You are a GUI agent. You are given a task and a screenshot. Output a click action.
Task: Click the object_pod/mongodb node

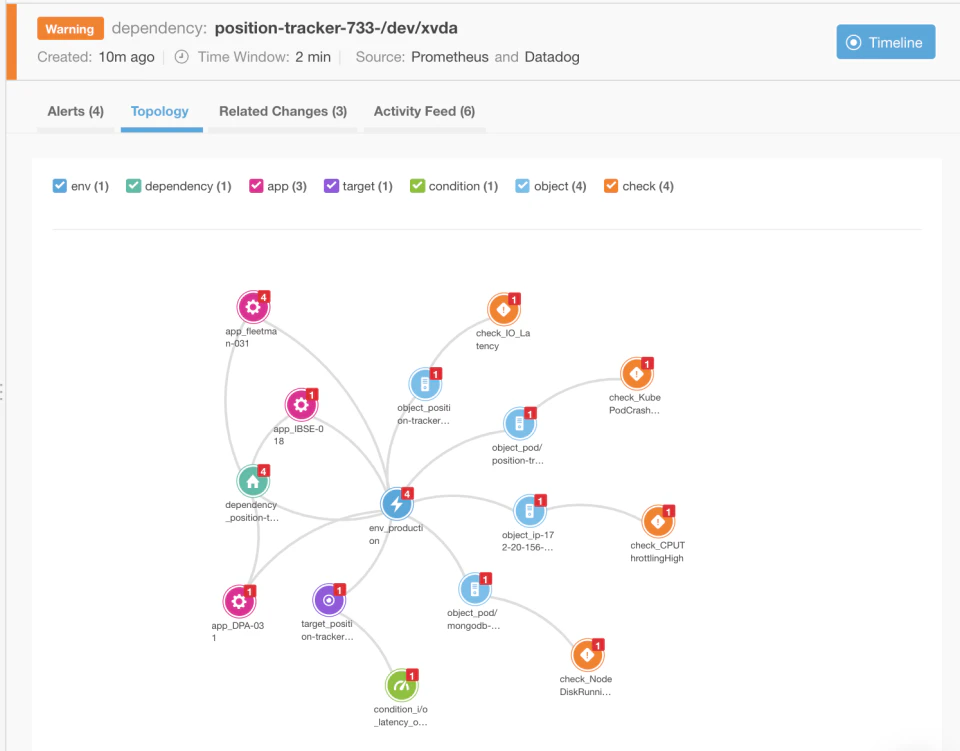(475, 589)
